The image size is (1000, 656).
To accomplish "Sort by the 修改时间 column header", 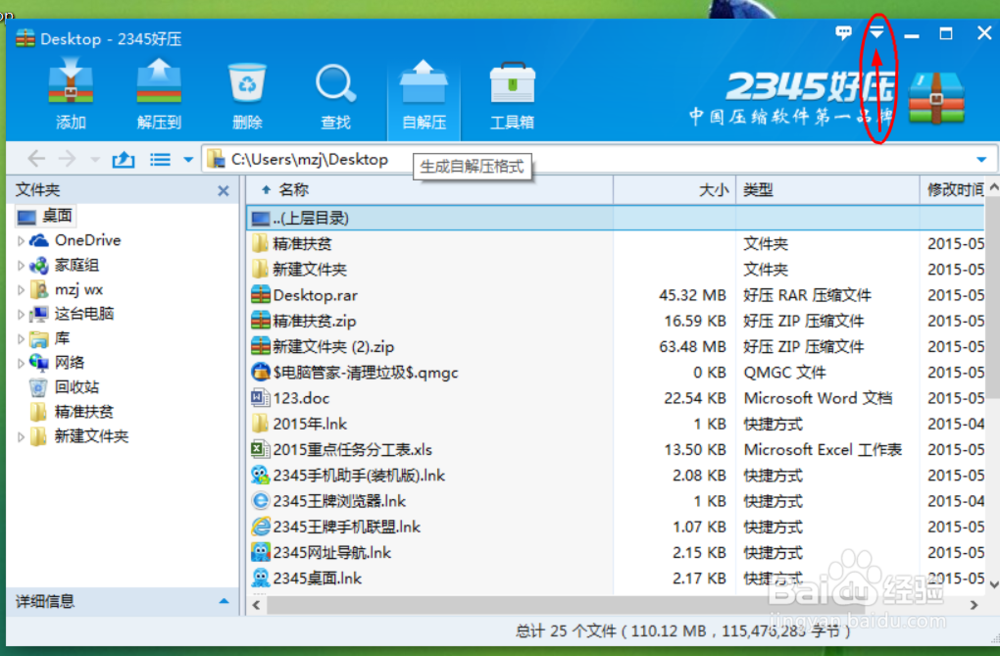I will [953, 189].
